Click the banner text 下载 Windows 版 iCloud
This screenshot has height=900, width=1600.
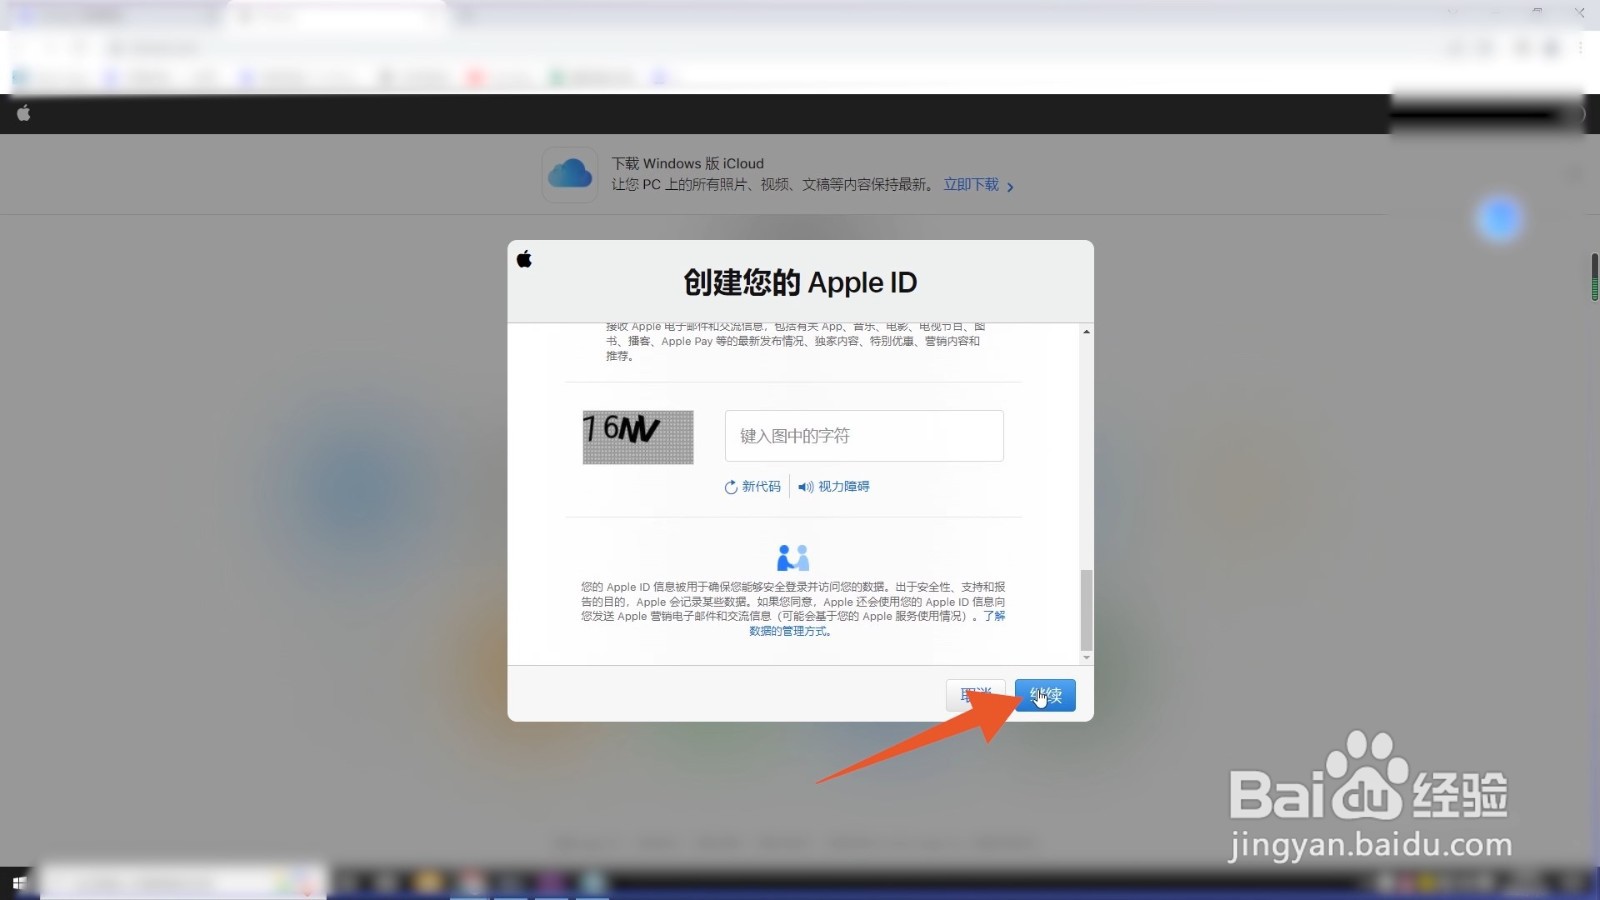688,163
